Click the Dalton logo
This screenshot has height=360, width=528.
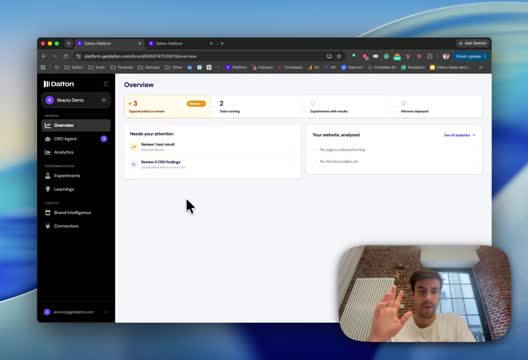(59, 84)
